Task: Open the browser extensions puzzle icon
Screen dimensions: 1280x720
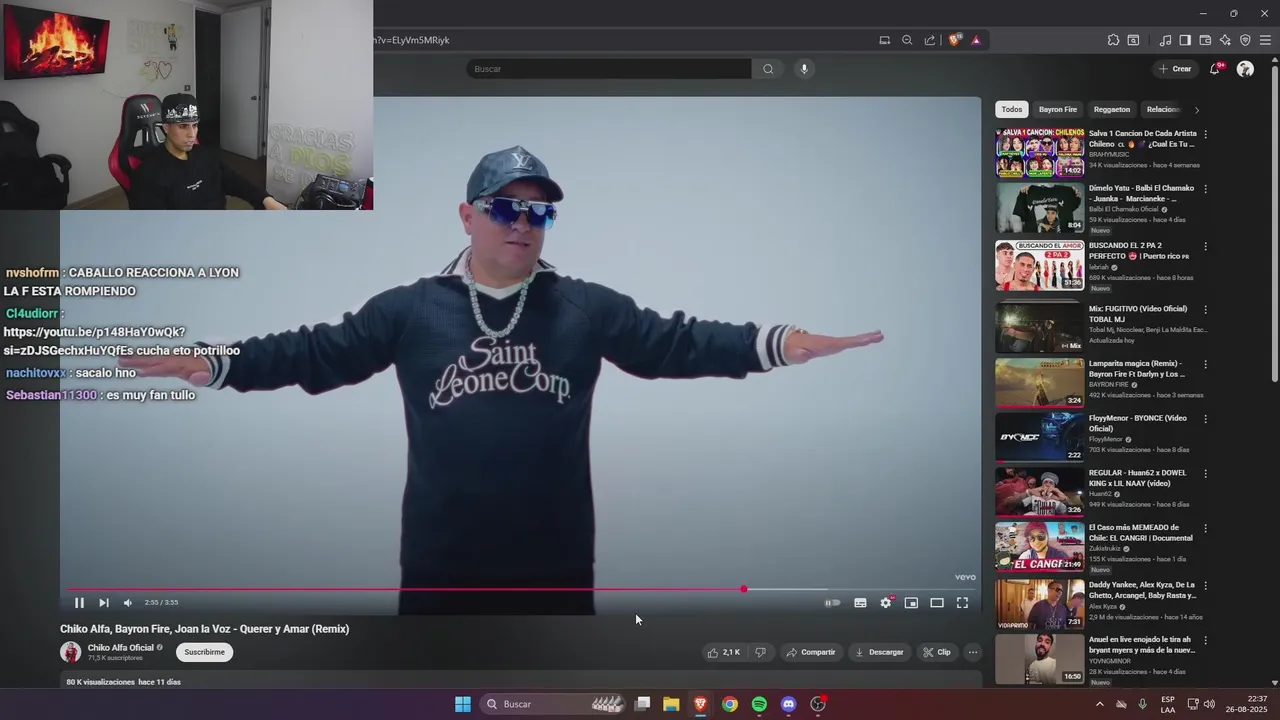Action: pos(1113,40)
